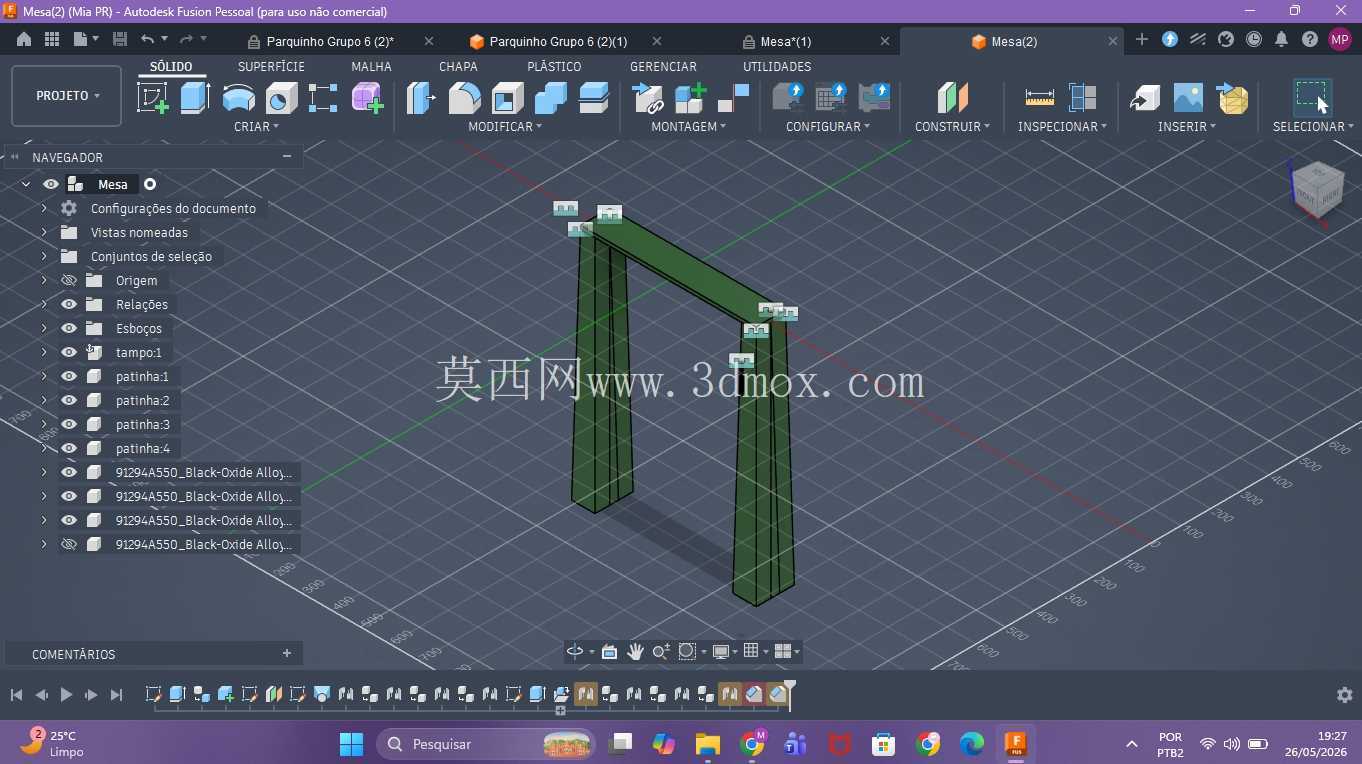Open the CHAPA tab

[458, 66]
